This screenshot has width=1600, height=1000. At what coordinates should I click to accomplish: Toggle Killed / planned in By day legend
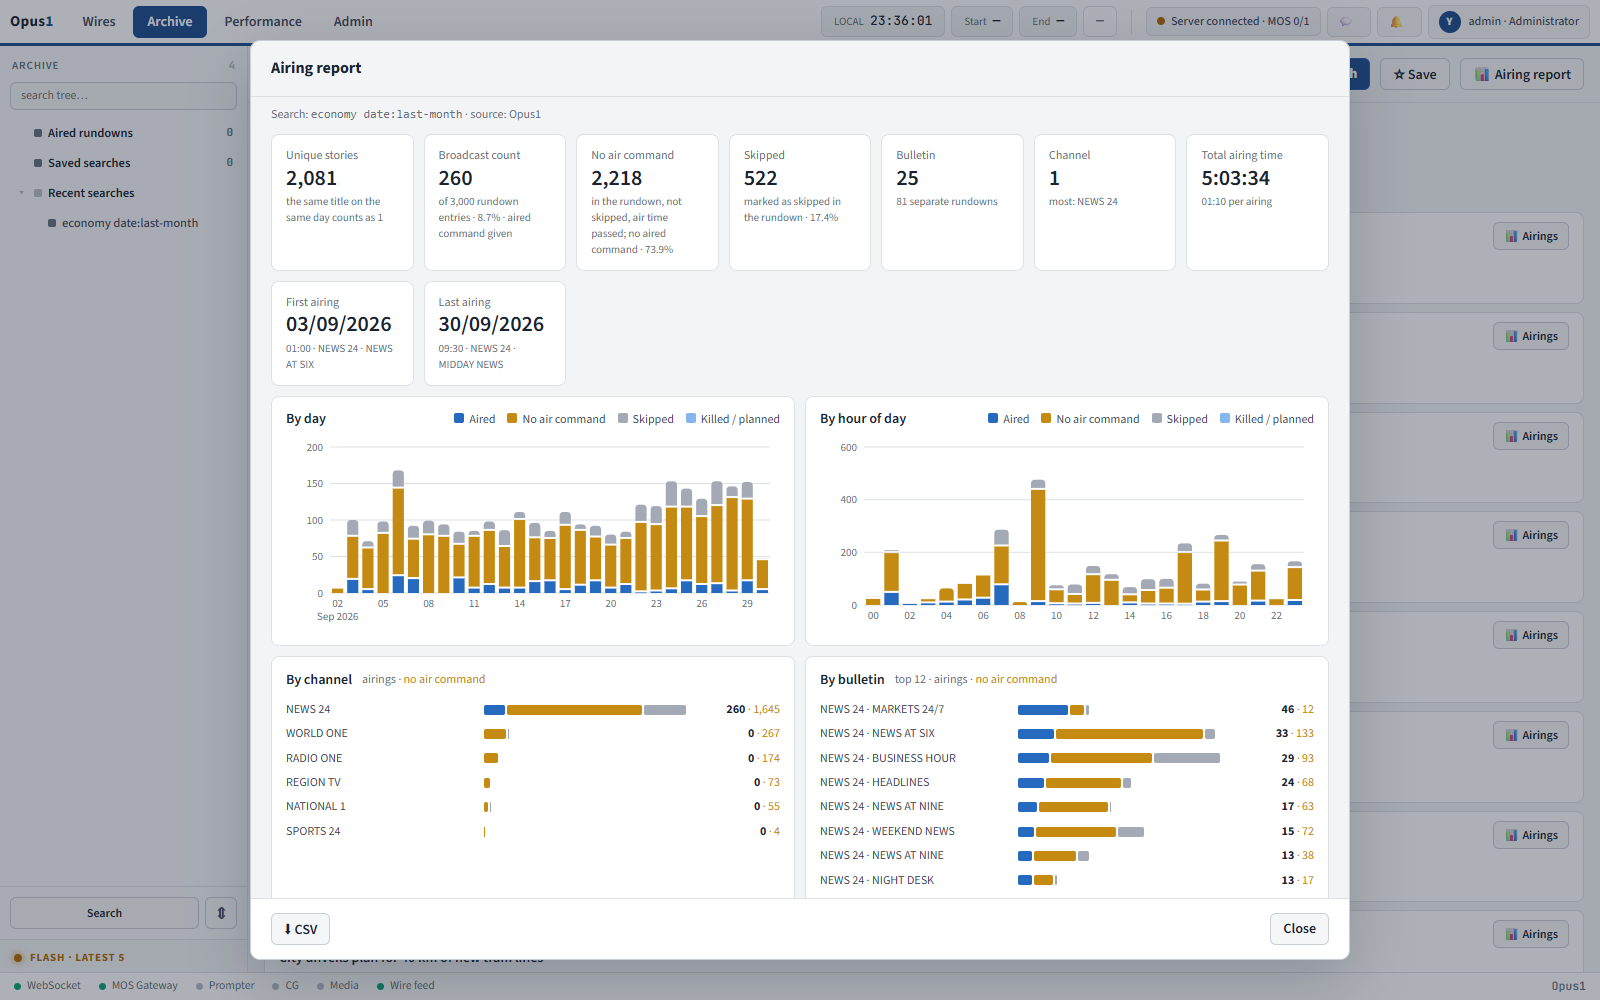click(x=733, y=419)
